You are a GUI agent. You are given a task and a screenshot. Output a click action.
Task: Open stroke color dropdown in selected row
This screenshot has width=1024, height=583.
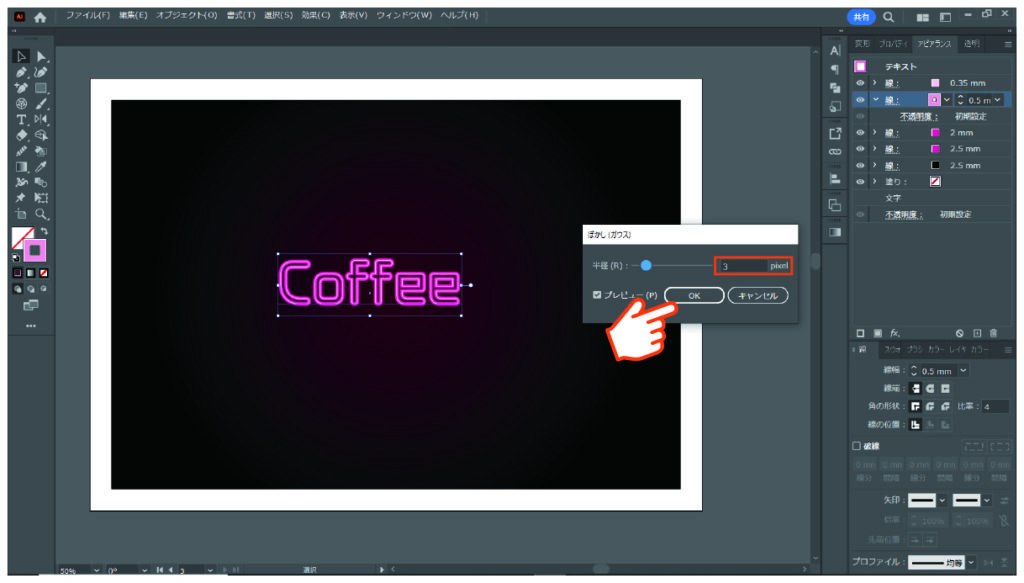click(946, 100)
